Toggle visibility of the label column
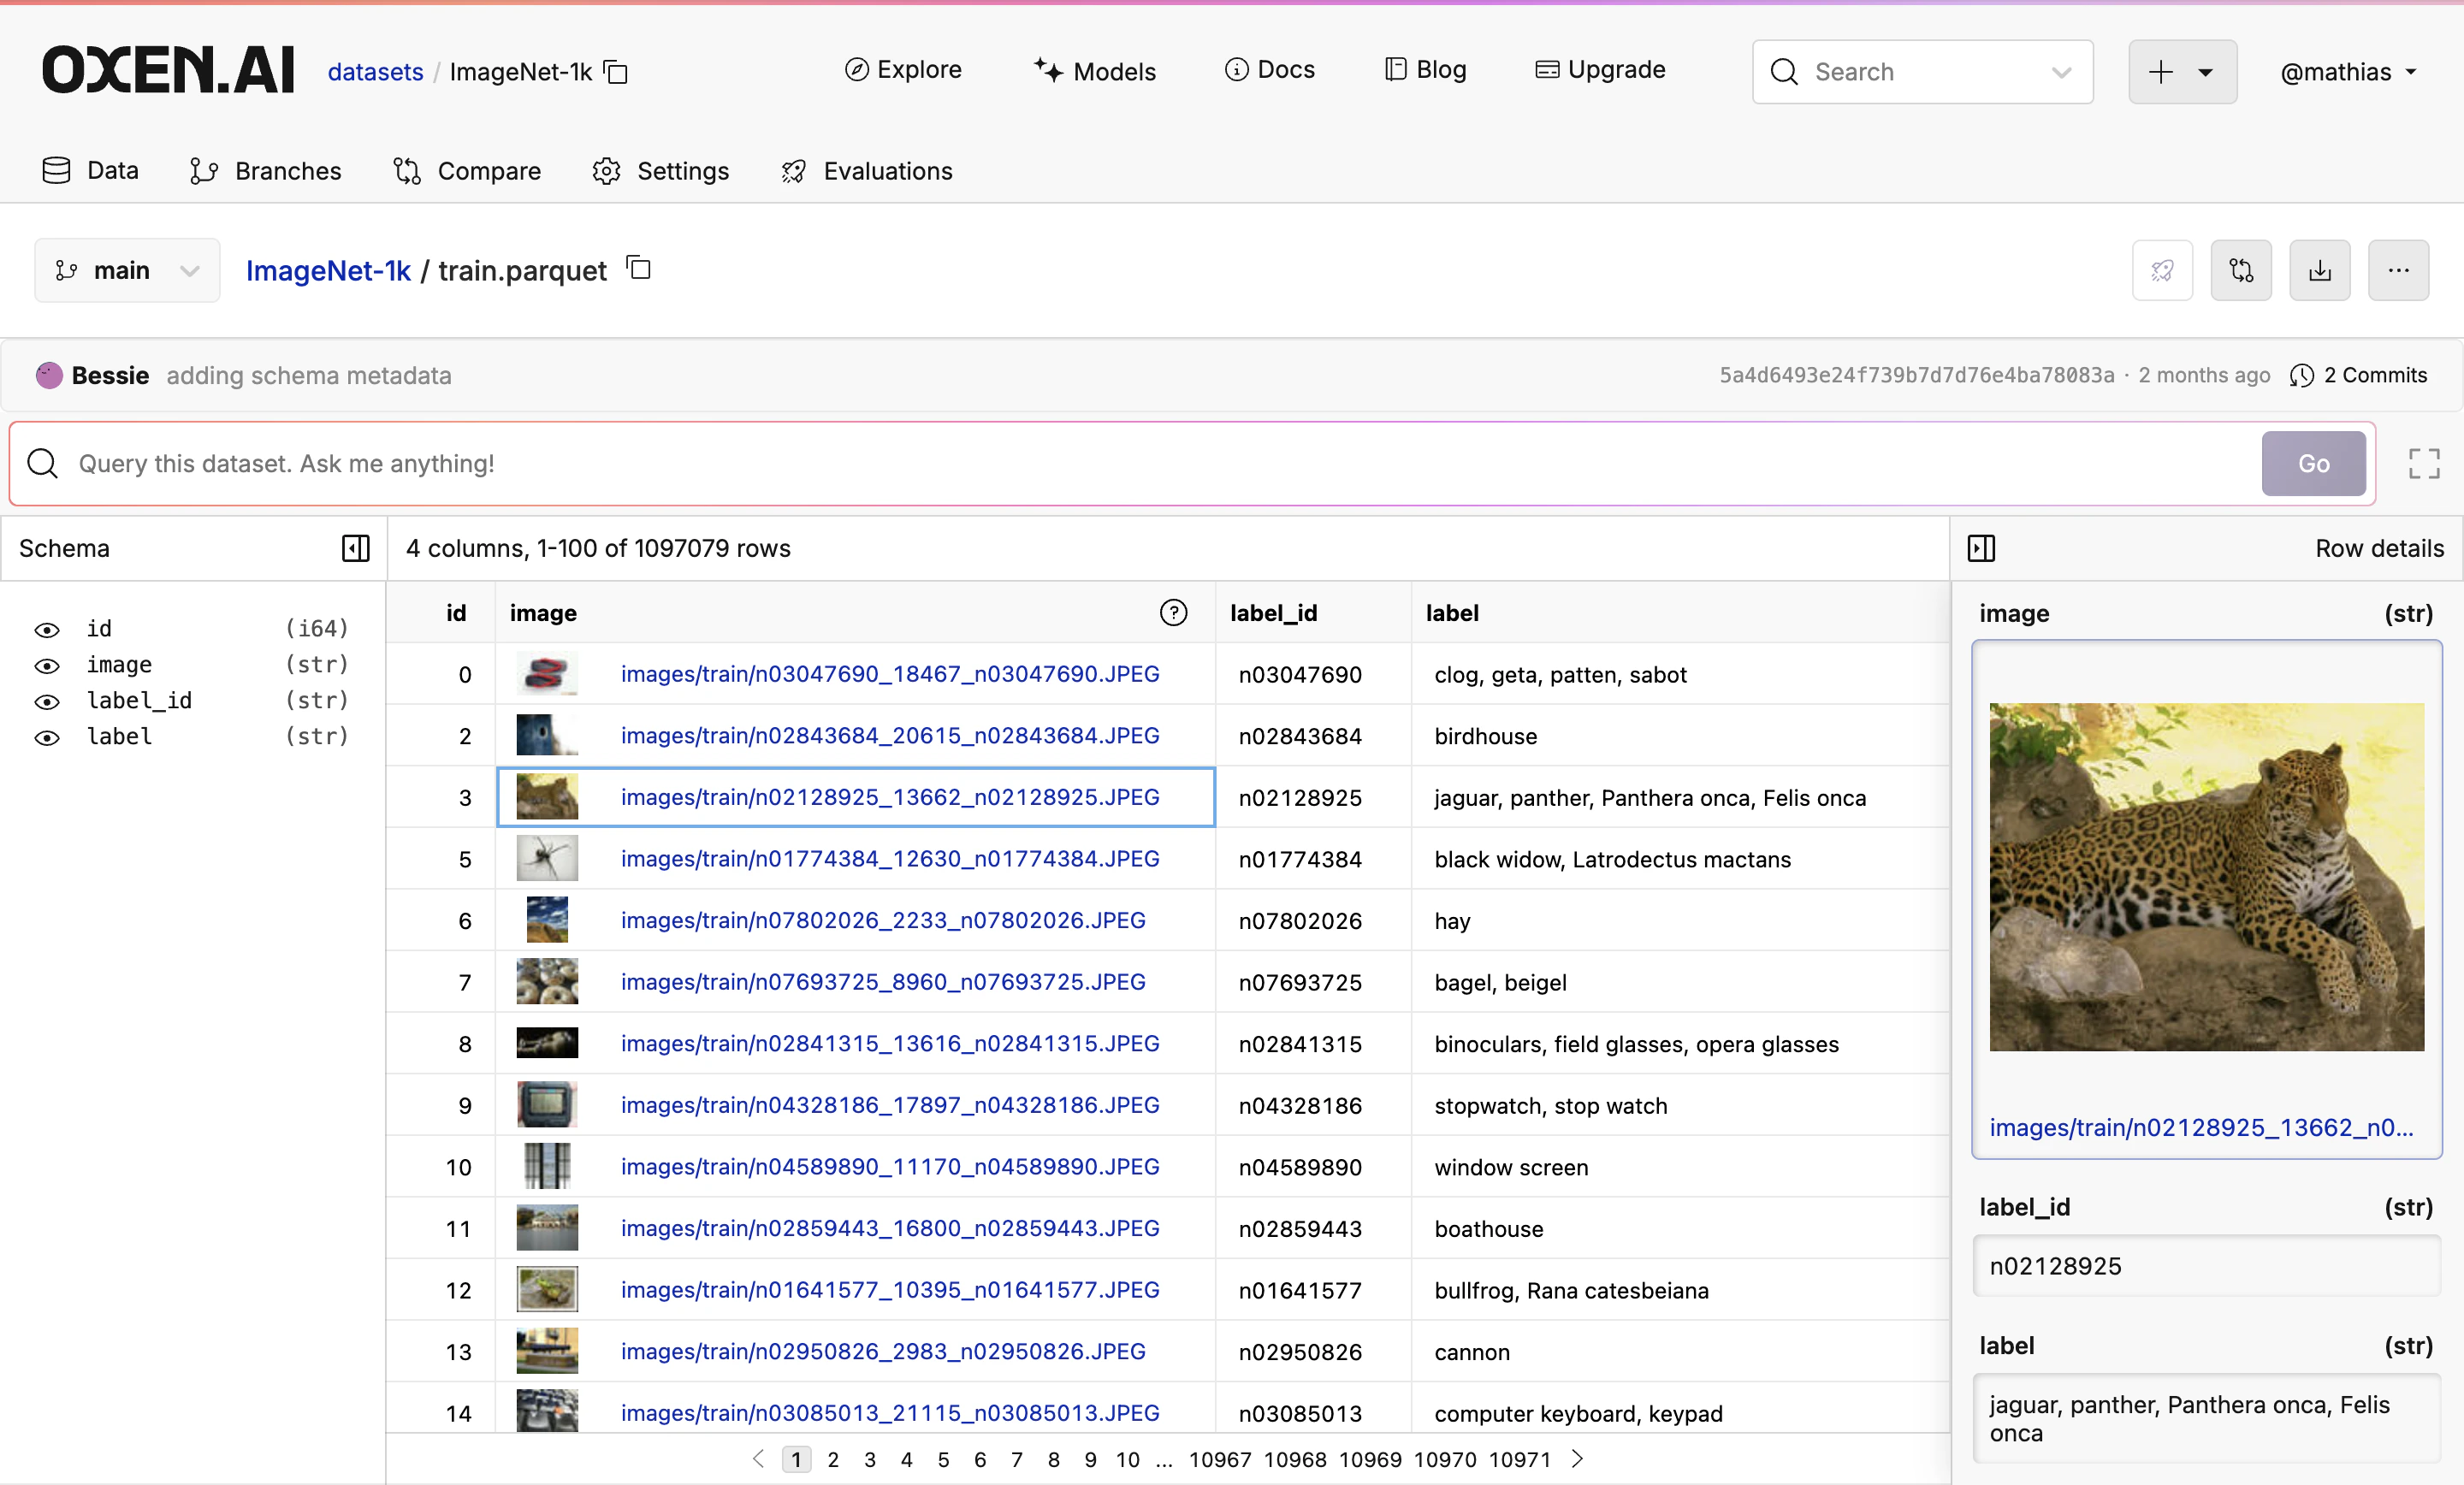This screenshot has height=1485, width=2464. click(47, 737)
